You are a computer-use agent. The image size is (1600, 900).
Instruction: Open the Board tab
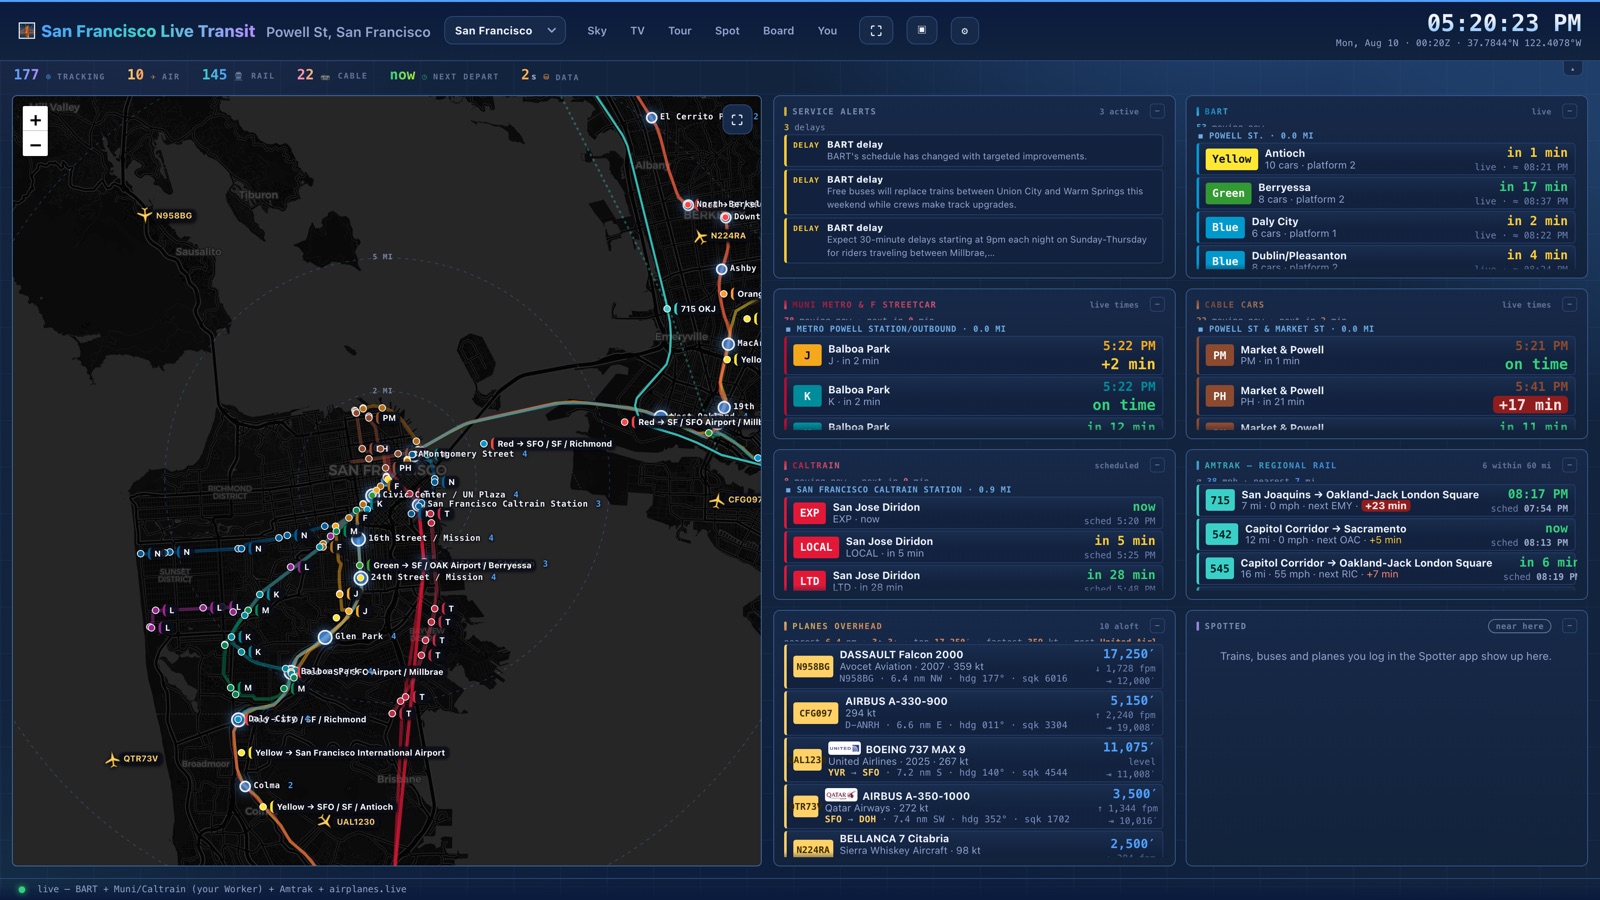click(778, 31)
